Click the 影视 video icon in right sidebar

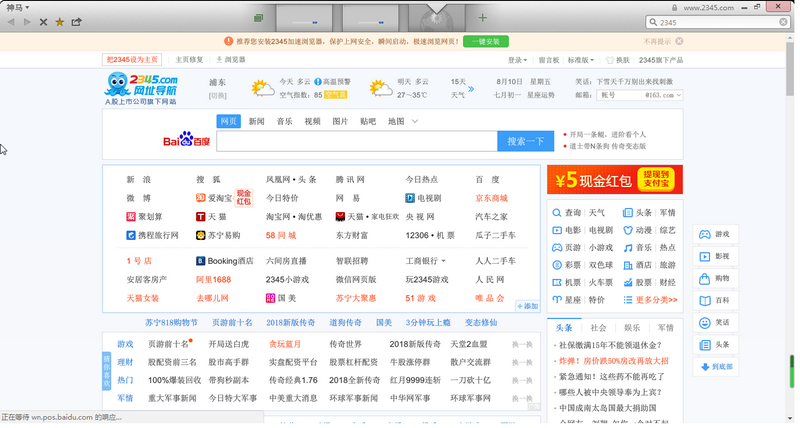click(705, 256)
